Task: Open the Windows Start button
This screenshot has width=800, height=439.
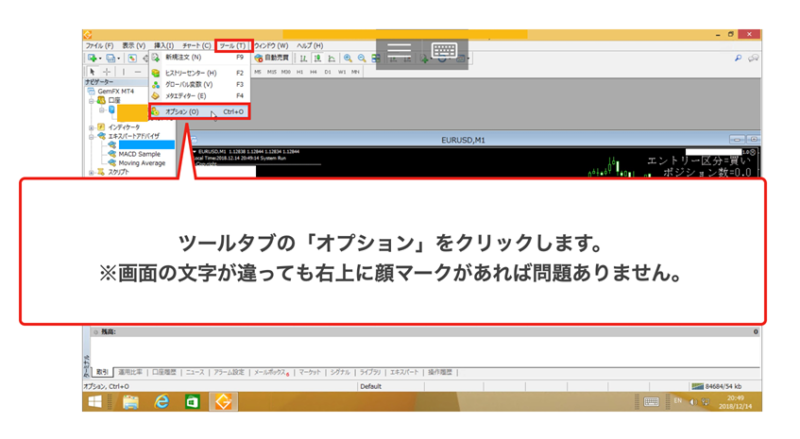Action: coord(95,402)
